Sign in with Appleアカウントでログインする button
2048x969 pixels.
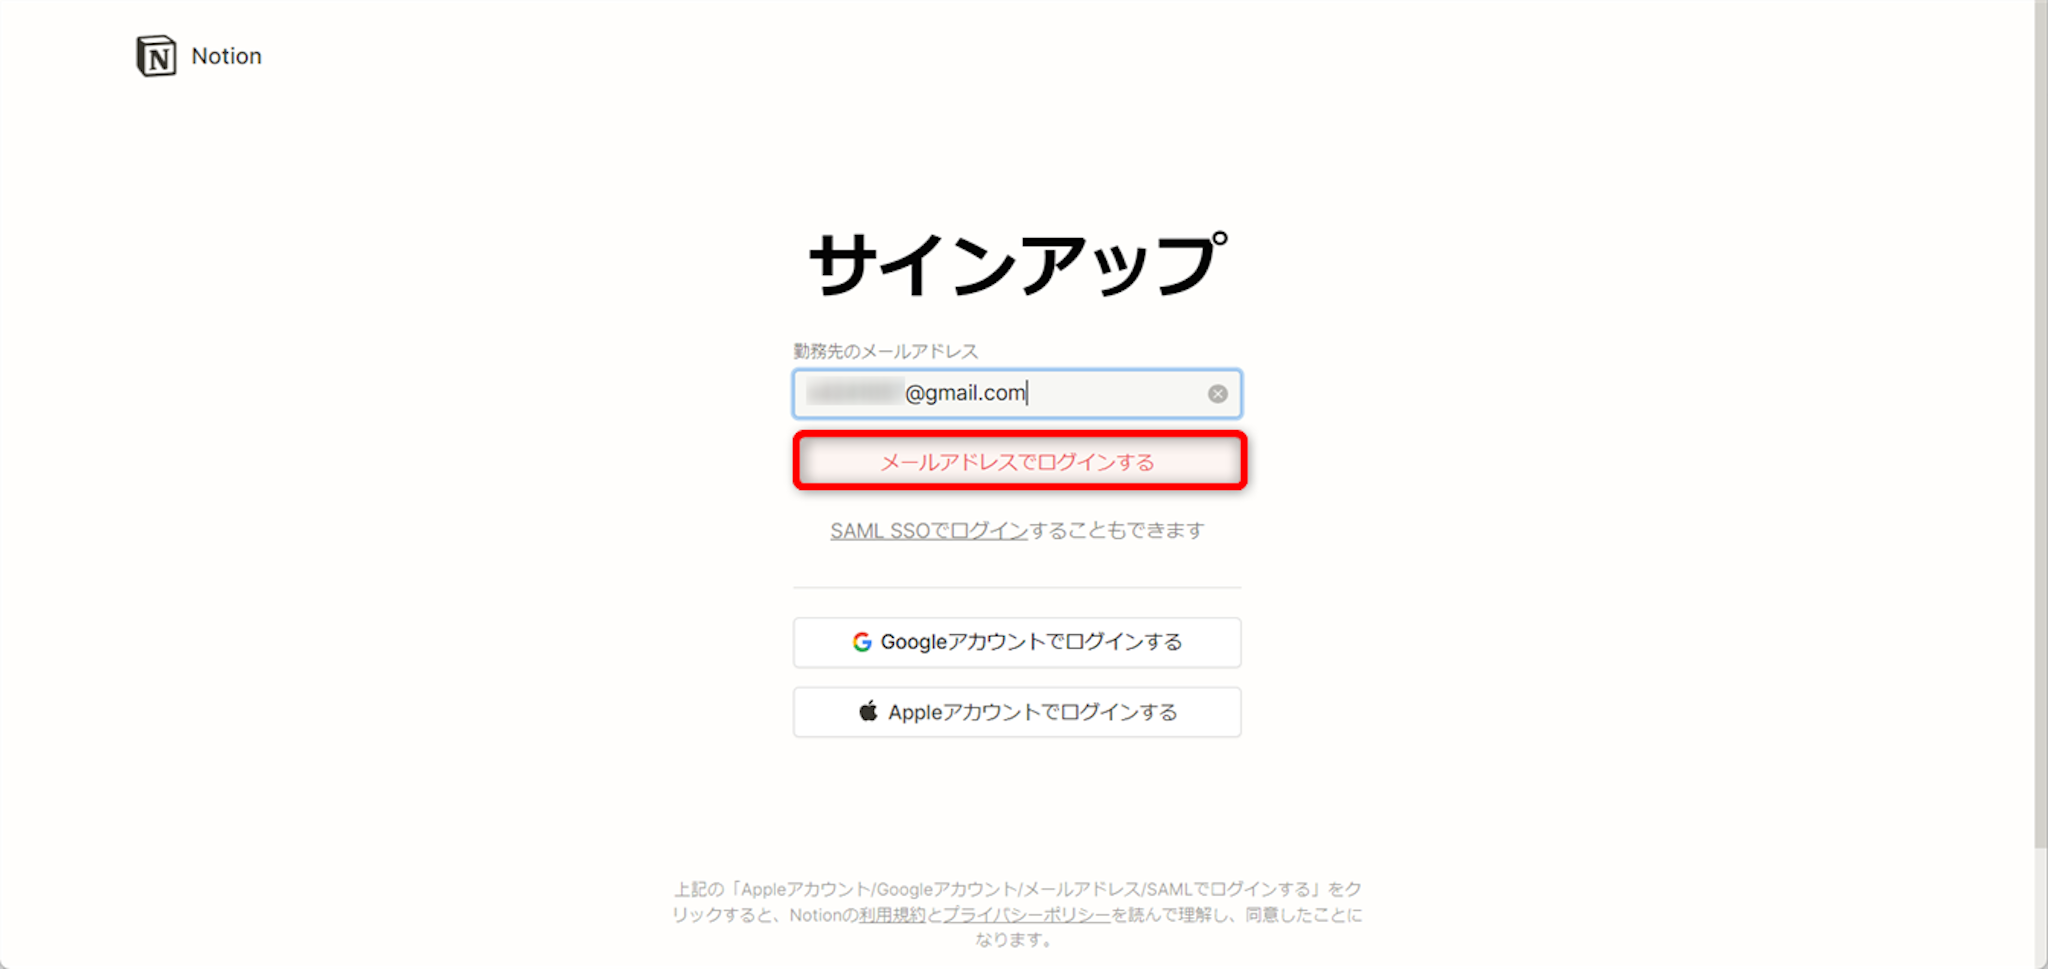point(1017,712)
